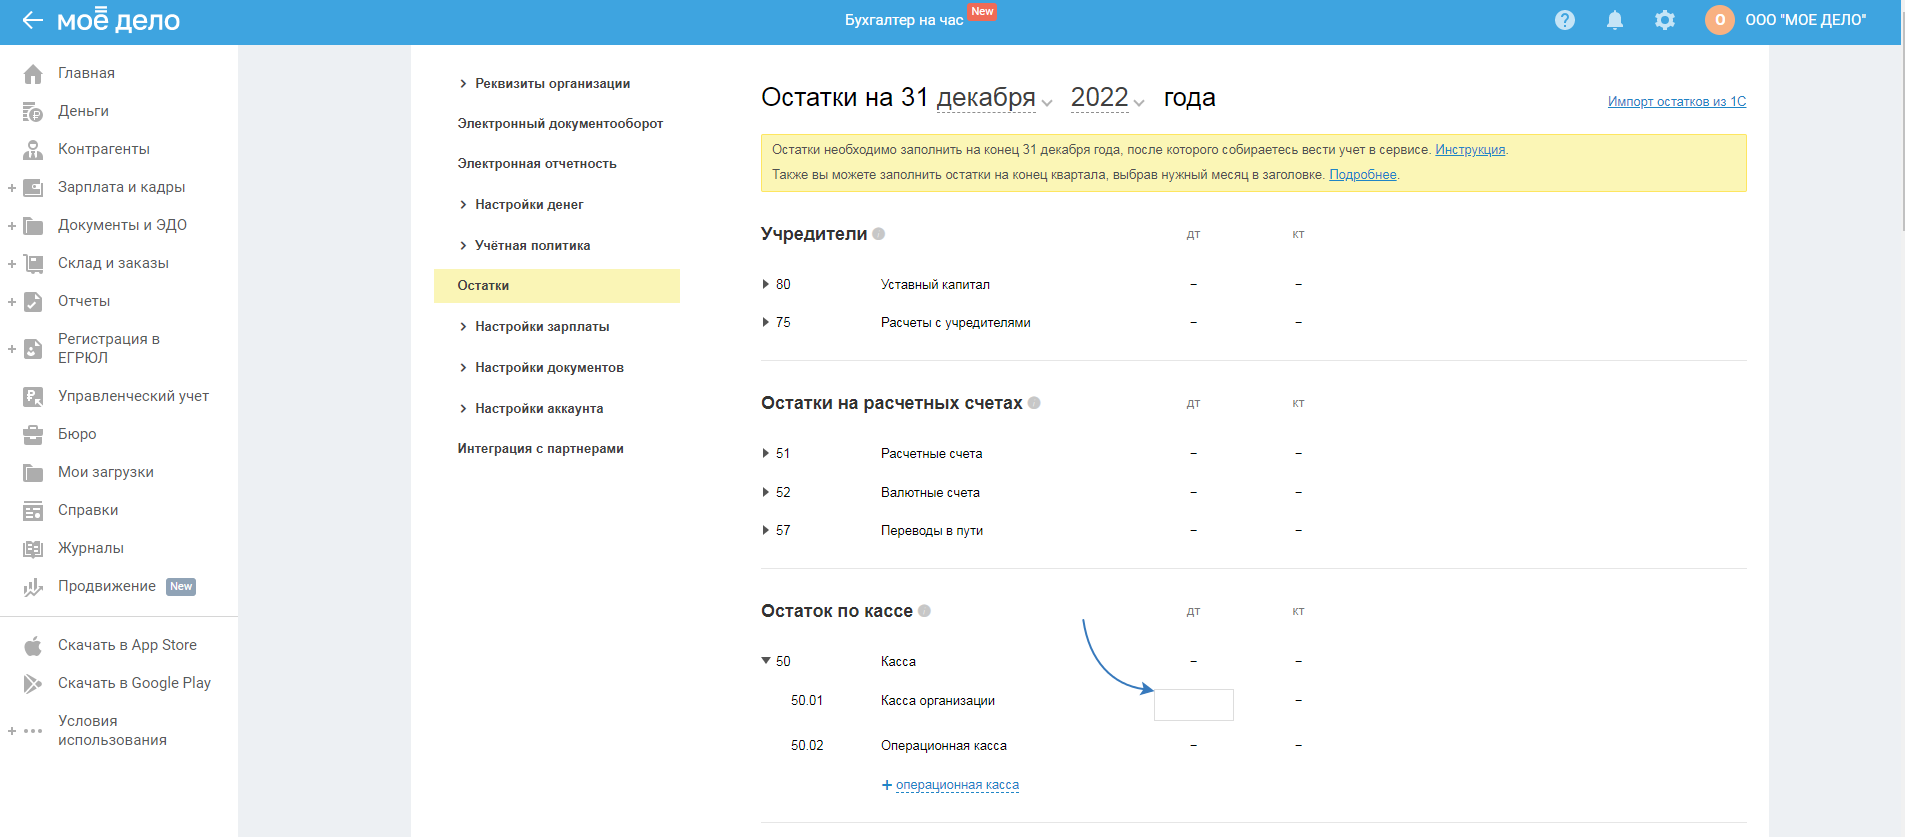Image resolution: width=1905 pixels, height=837 pixels.
Task: Click the Склад и заказы cart icon
Action: 33,264
